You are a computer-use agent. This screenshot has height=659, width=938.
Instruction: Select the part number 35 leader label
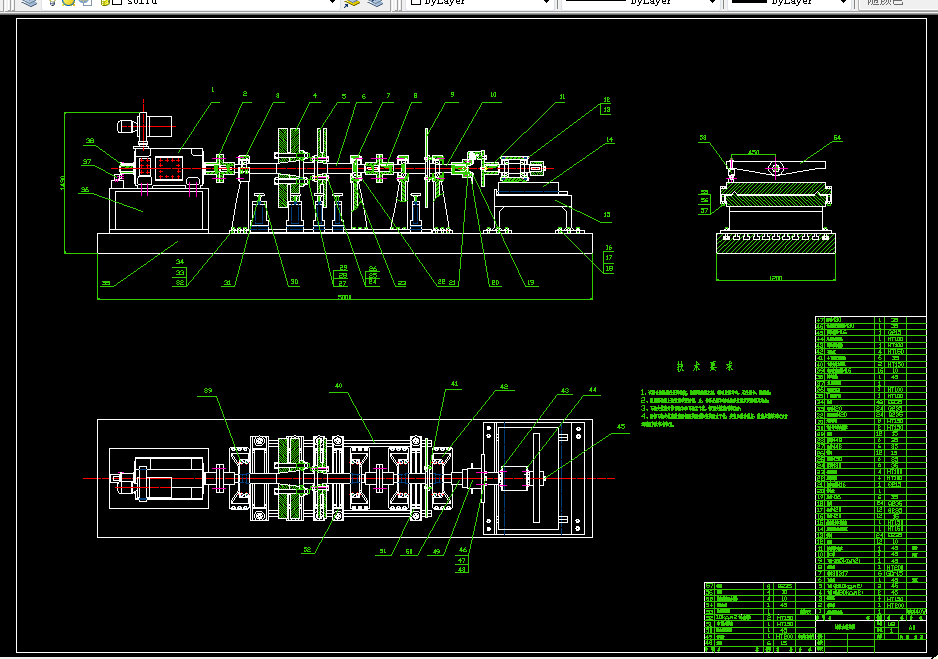pyautogui.click(x=106, y=283)
